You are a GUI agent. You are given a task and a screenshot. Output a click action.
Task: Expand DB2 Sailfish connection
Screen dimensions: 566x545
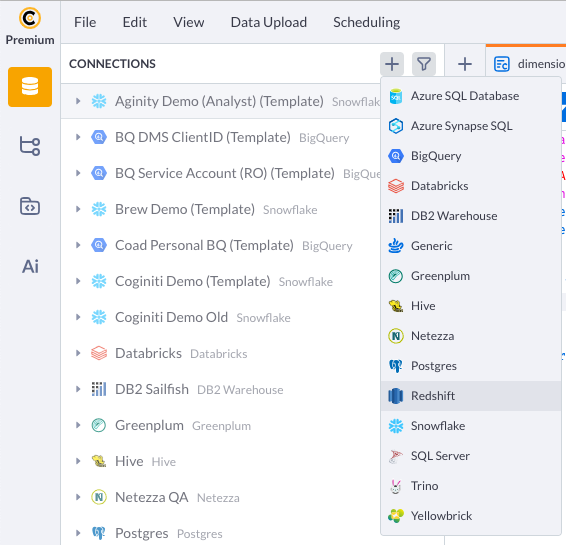click(x=78, y=389)
